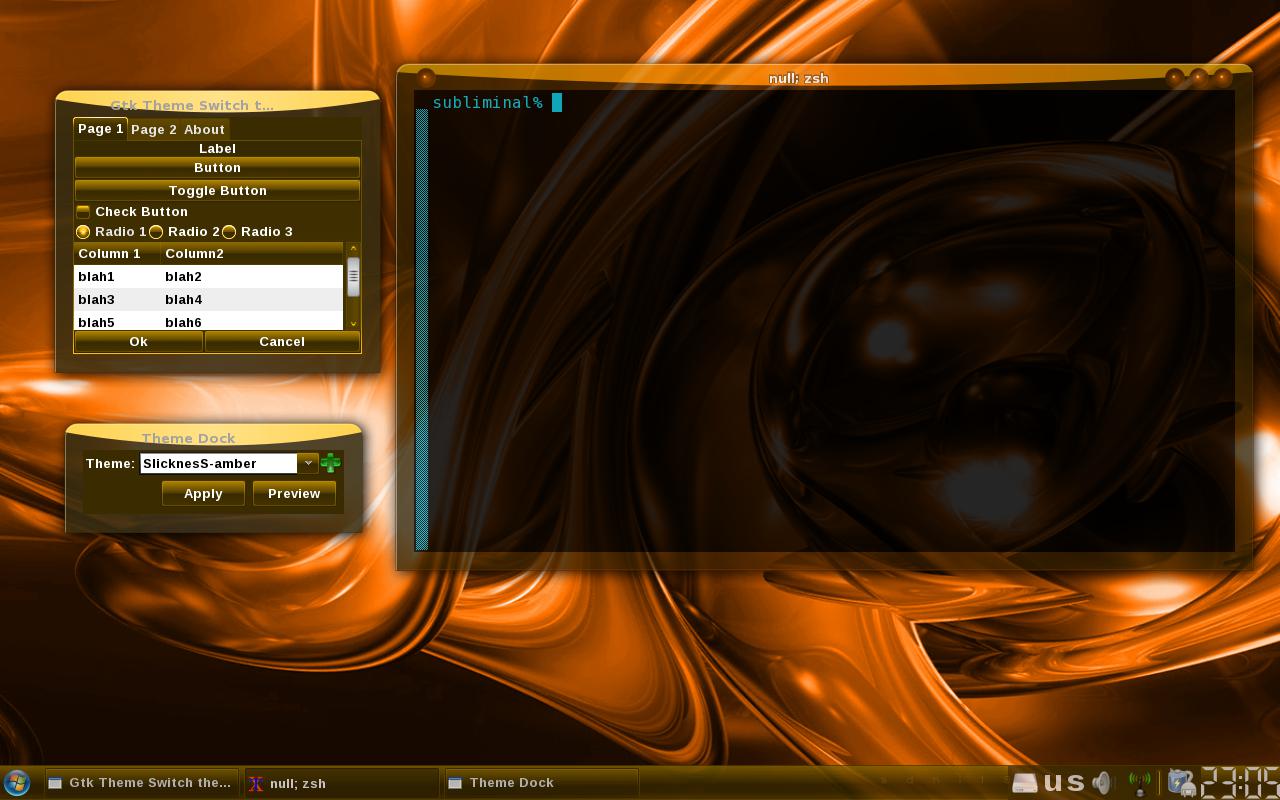Click the Ok button

click(x=139, y=342)
